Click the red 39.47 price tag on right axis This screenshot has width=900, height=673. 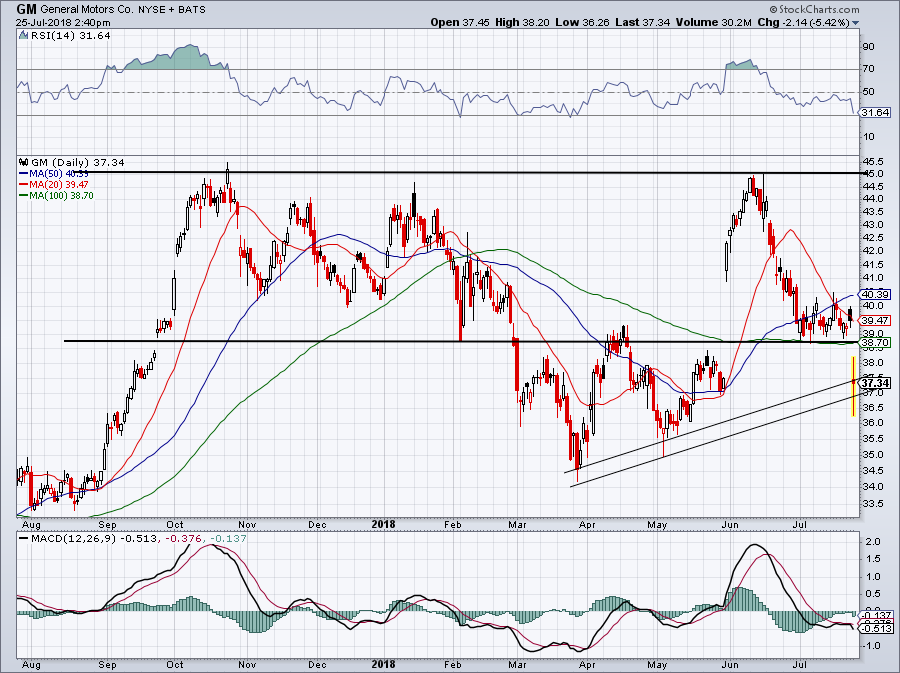click(x=876, y=320)
